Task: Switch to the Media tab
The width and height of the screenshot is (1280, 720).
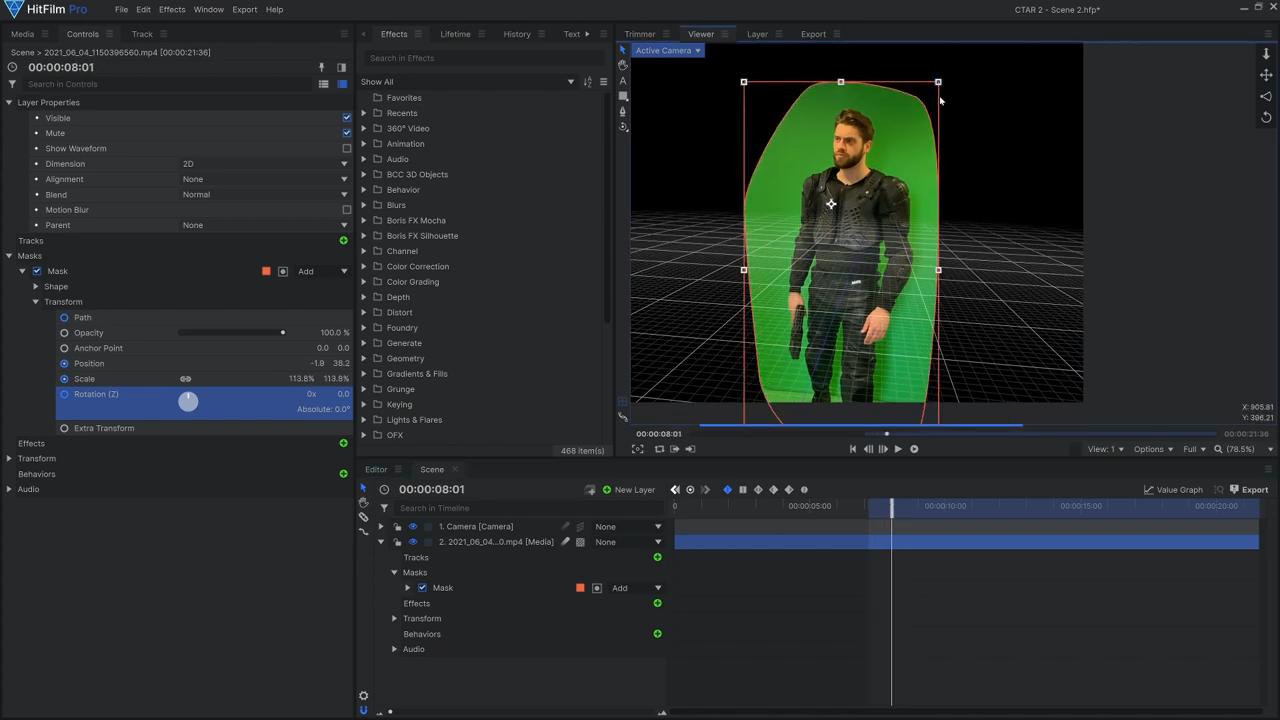Action: (22, 34)
